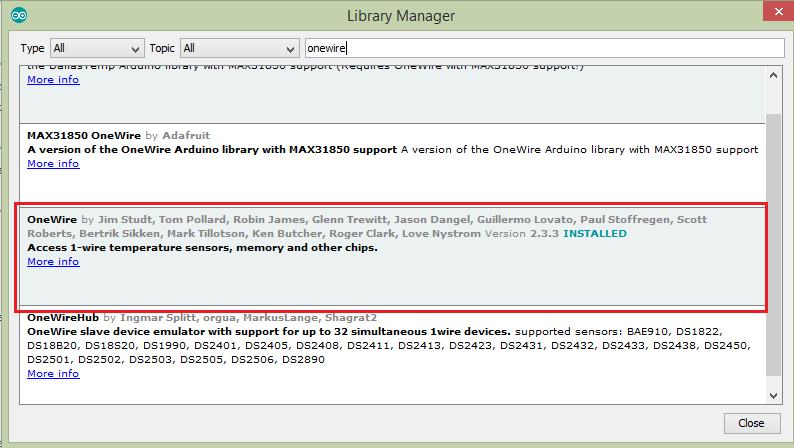The height and width of the screenshot is (448, 794).
Task: Click the Topic label
Action: coord(162,49)
